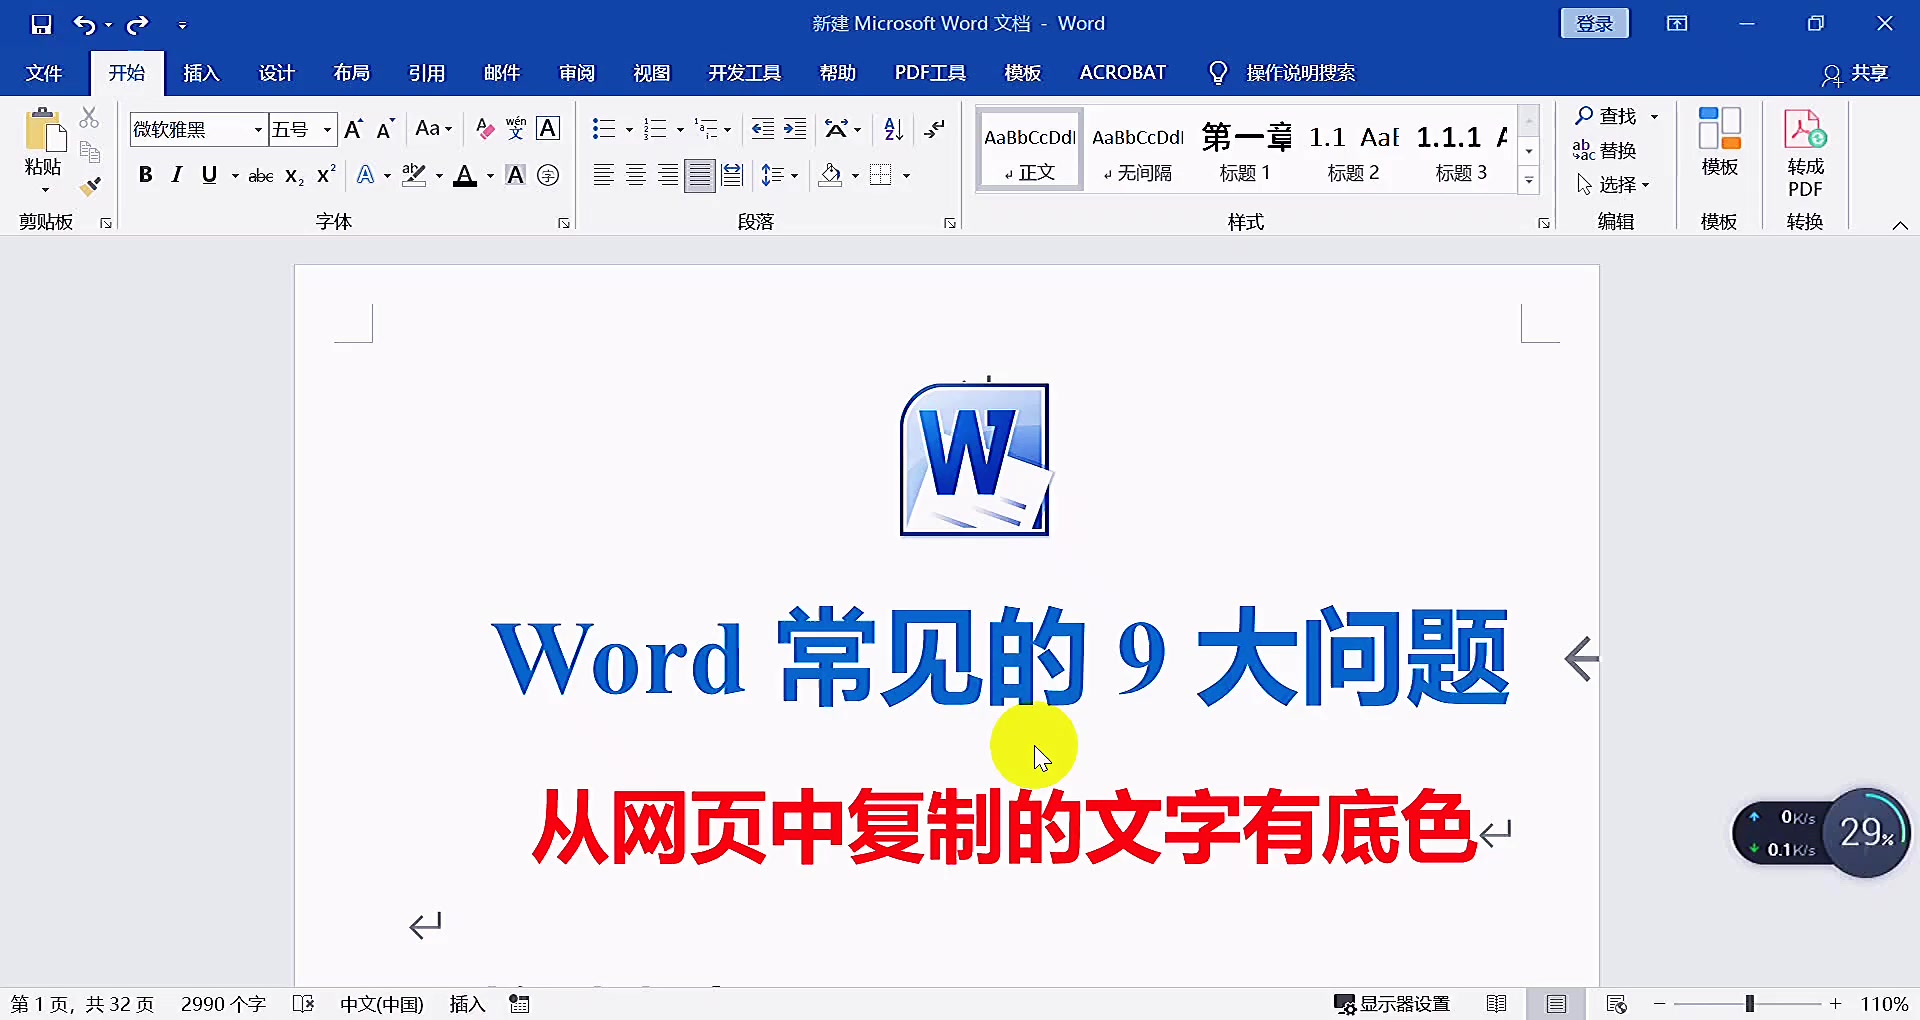Switch to the 审阅 Review tab
1920x1020 pixels.
(x=577, y=73)
